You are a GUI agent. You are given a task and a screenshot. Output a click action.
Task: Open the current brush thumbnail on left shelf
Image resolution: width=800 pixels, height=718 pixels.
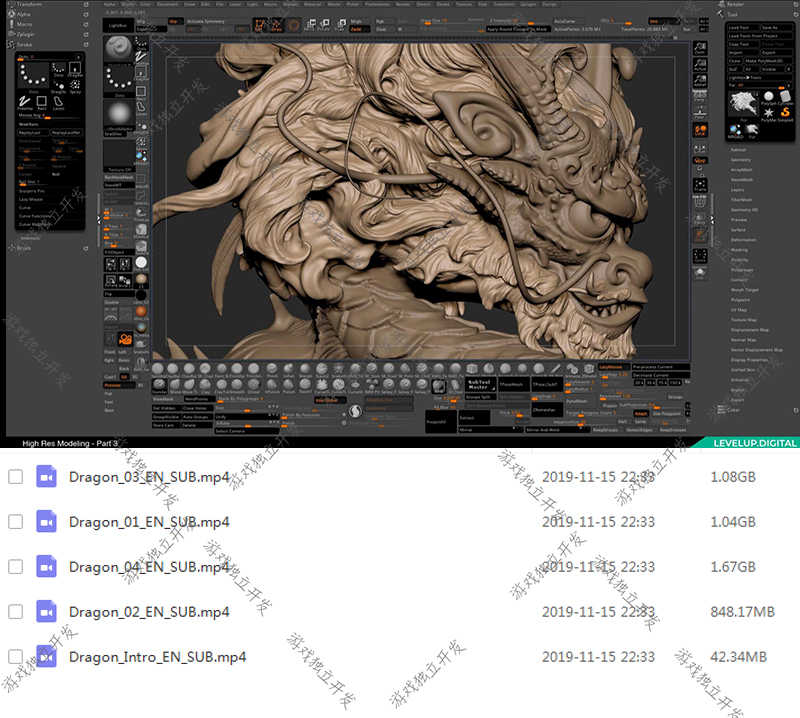[x=118, y=48]
